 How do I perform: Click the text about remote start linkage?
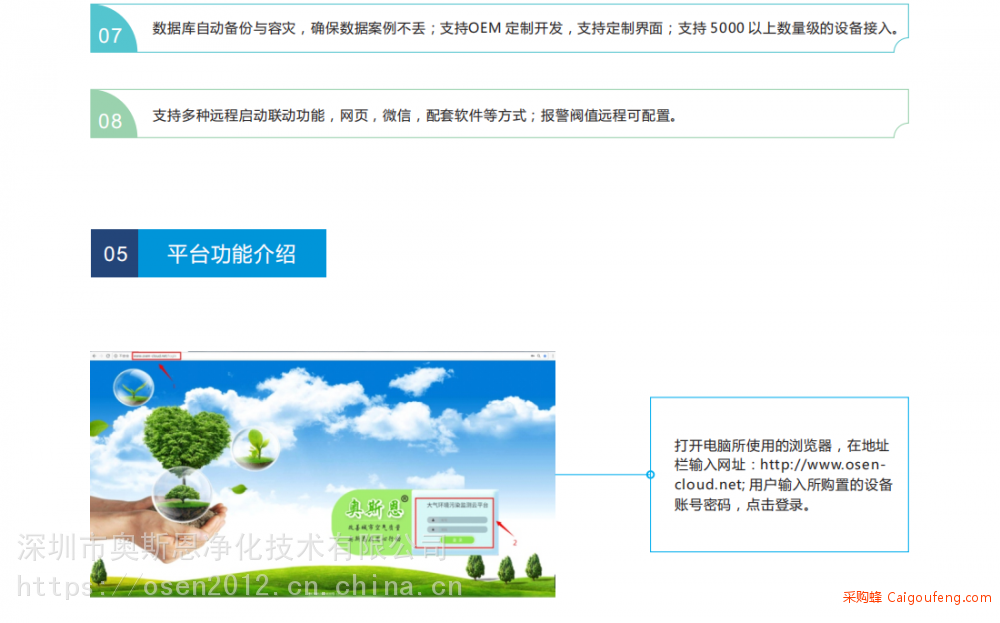415,115
